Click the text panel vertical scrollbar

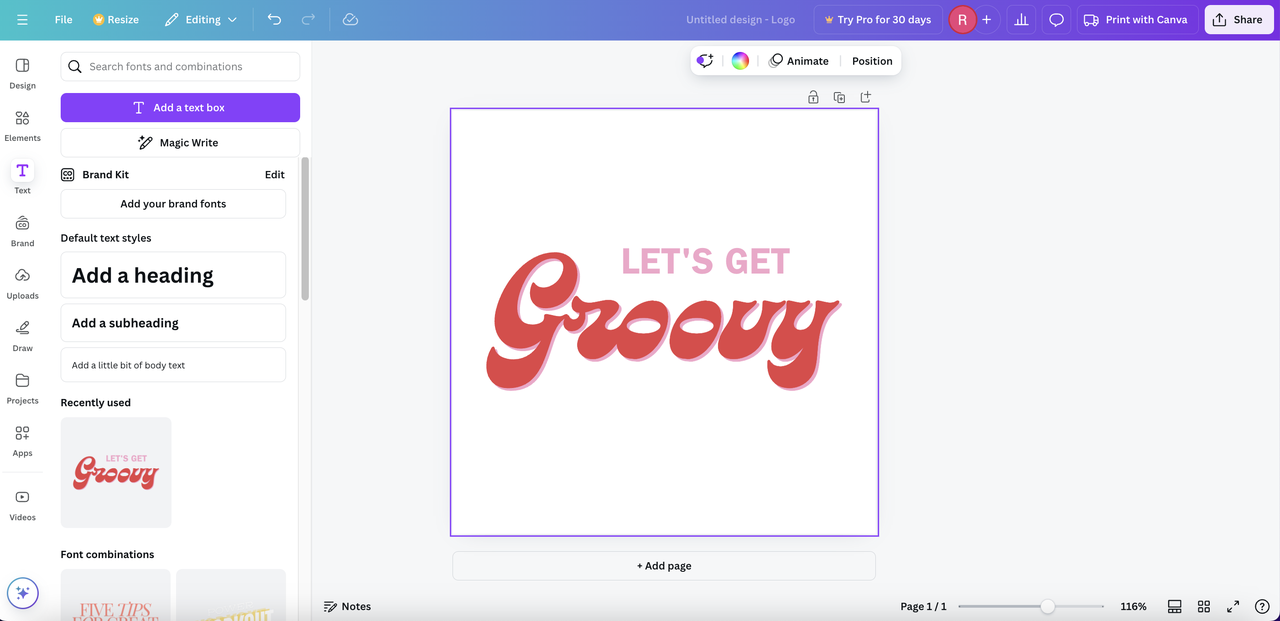point(305,228)
